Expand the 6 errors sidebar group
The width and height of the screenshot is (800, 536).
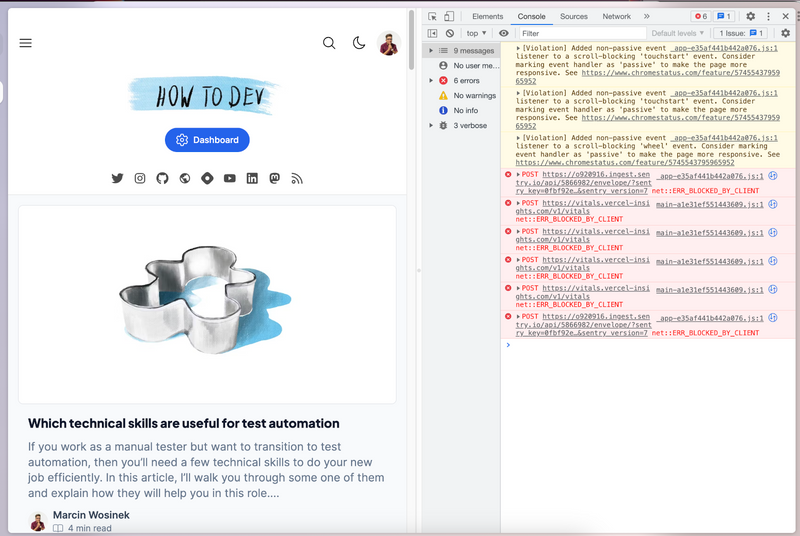[x=431, y=80]
